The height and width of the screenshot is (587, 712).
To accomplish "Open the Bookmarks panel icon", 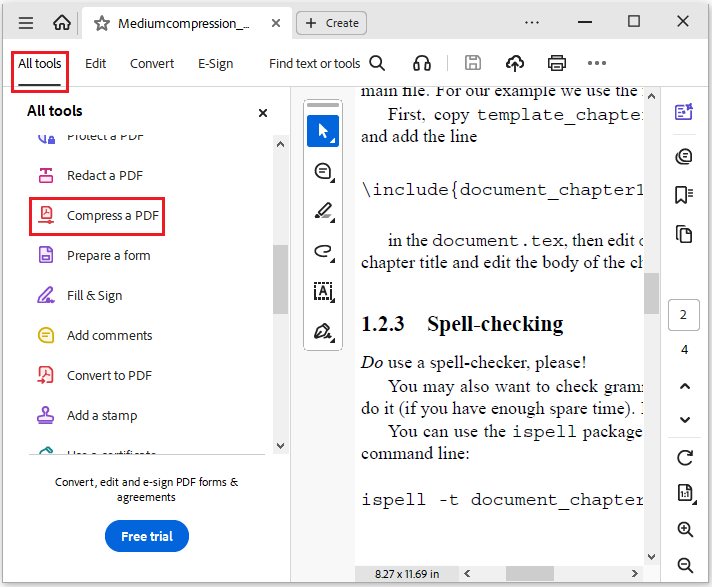I will pos(684,195).
